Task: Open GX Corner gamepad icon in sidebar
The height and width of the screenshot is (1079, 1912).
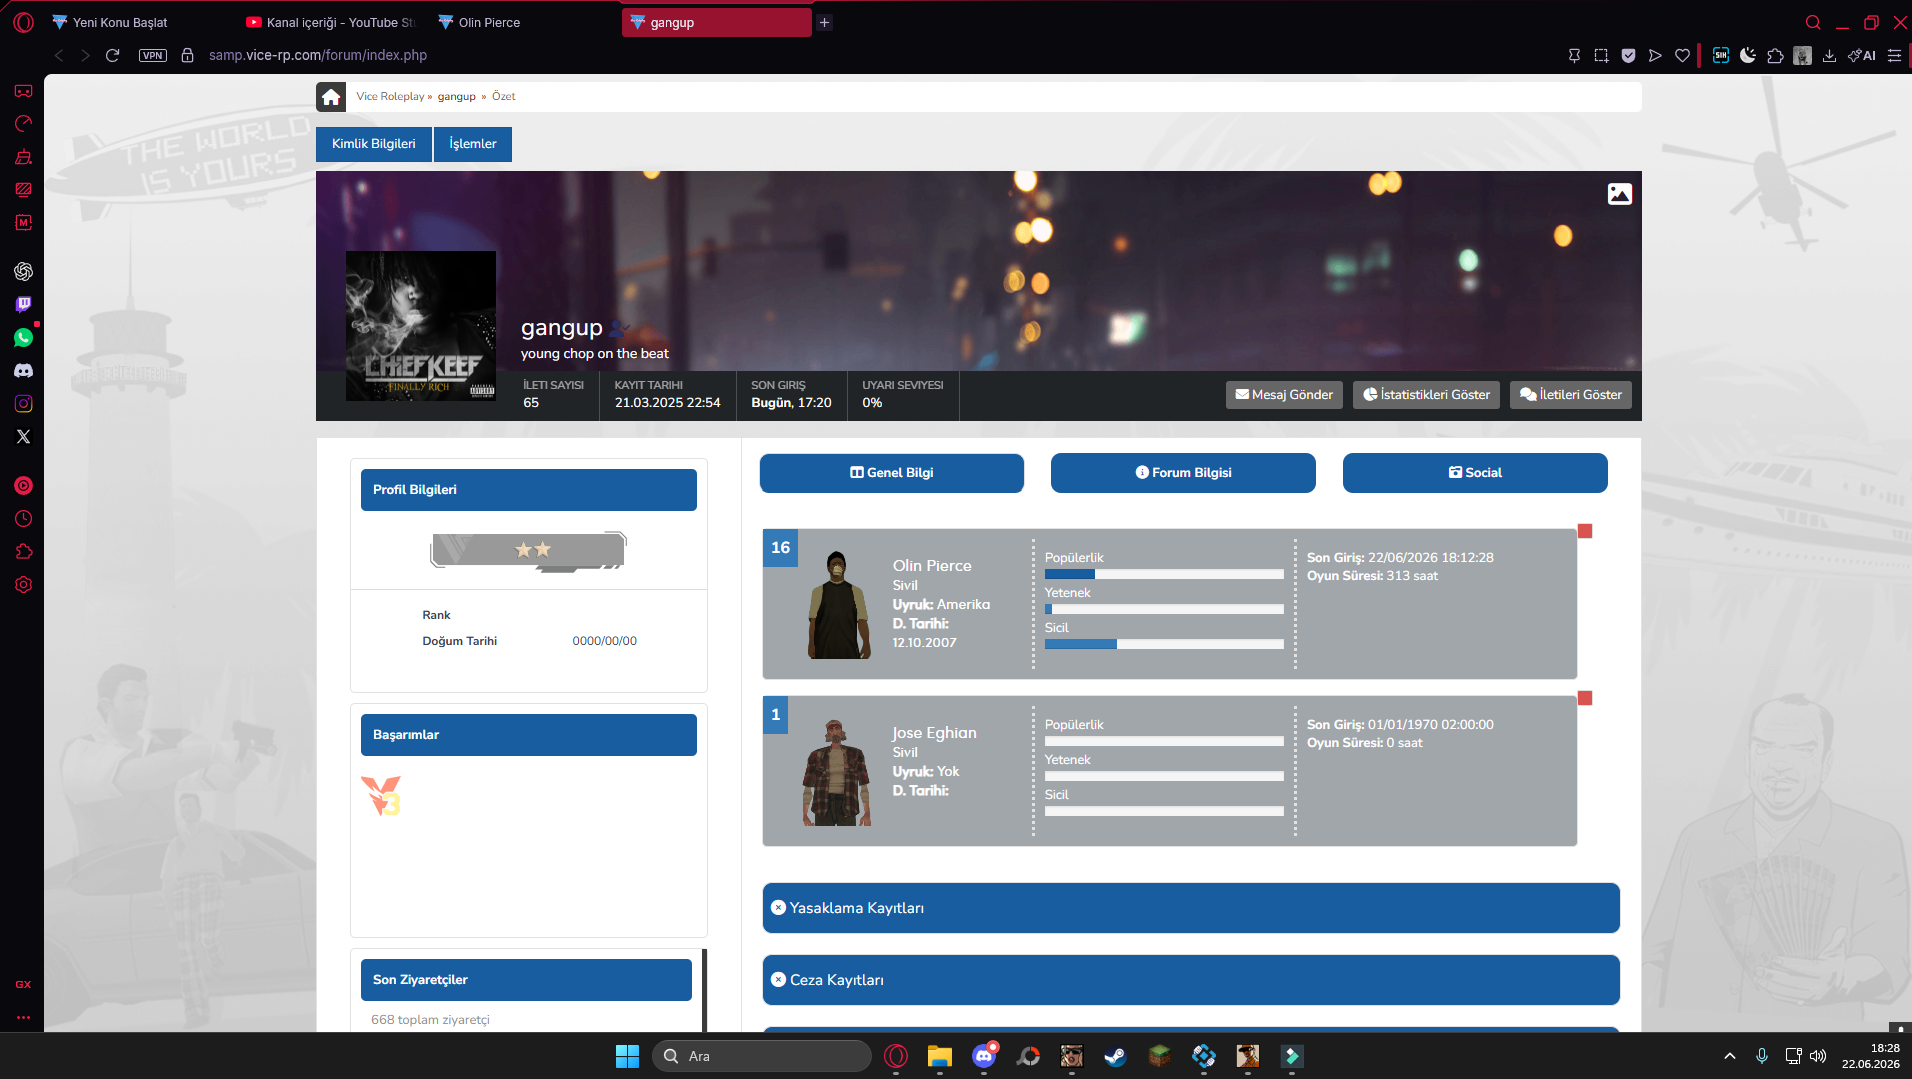Action: pos(23,91)
